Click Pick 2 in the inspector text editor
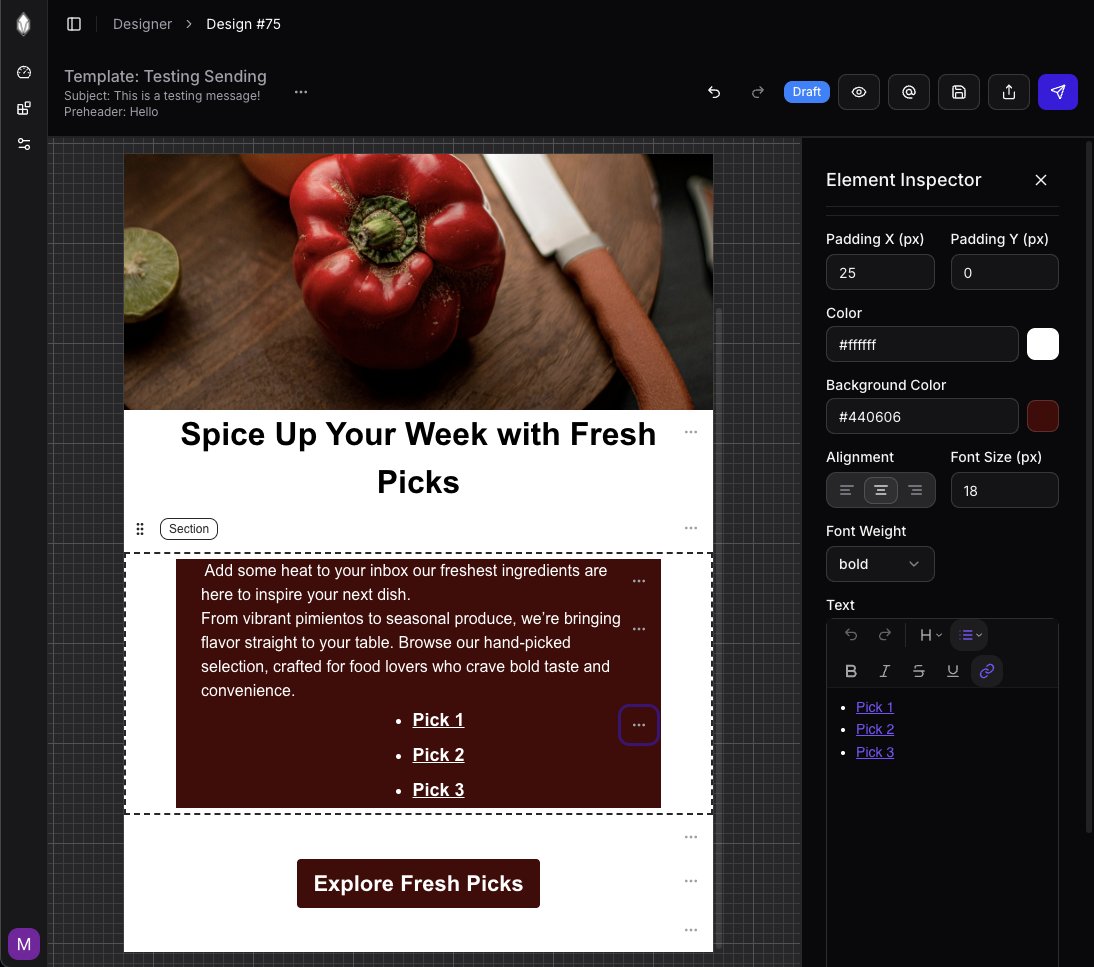Viewport: 1094px width, 967px height. (875, 729)
